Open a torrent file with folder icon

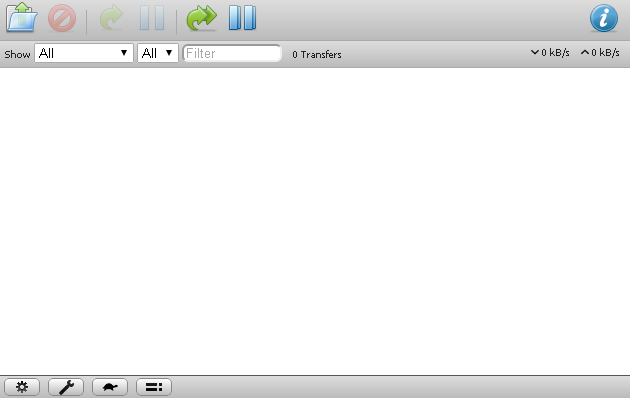coord(22,17)
